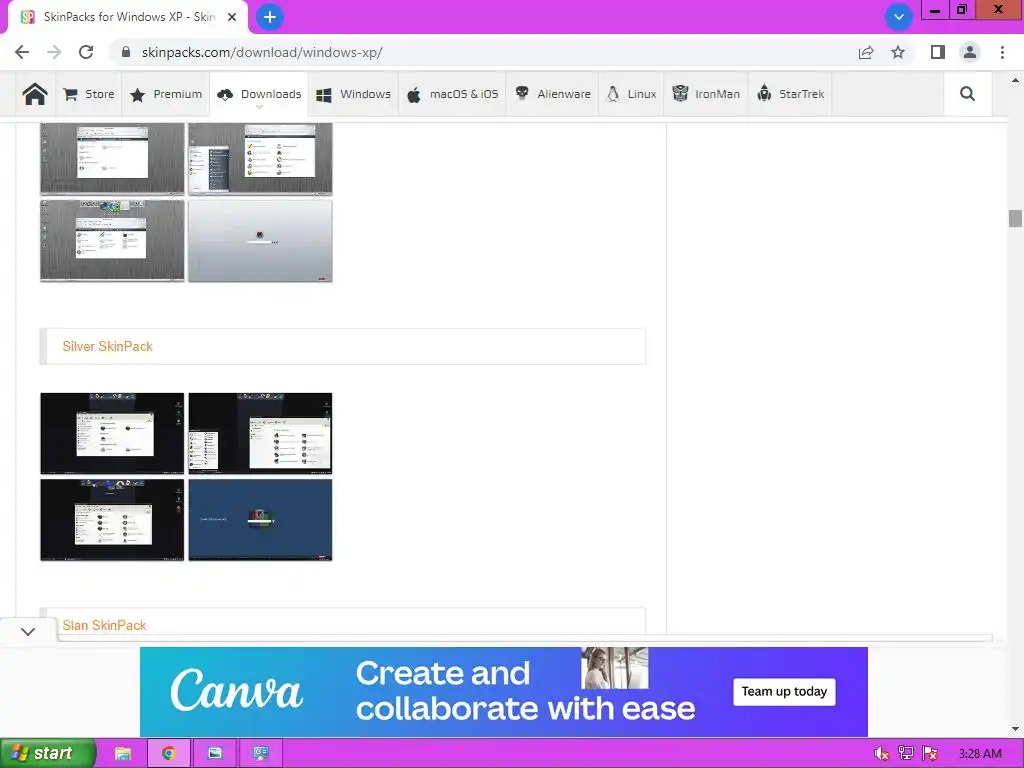Open the Linux menu item
Image resolution: width=1024 pixels, height=768 pixels.
pos(631,94)
